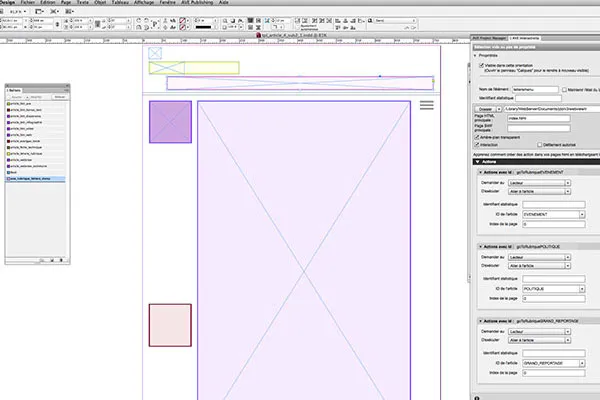Screen dimensions: 600x400
Task: Toggle the Interaction checkbox
Action: point(477,145)
